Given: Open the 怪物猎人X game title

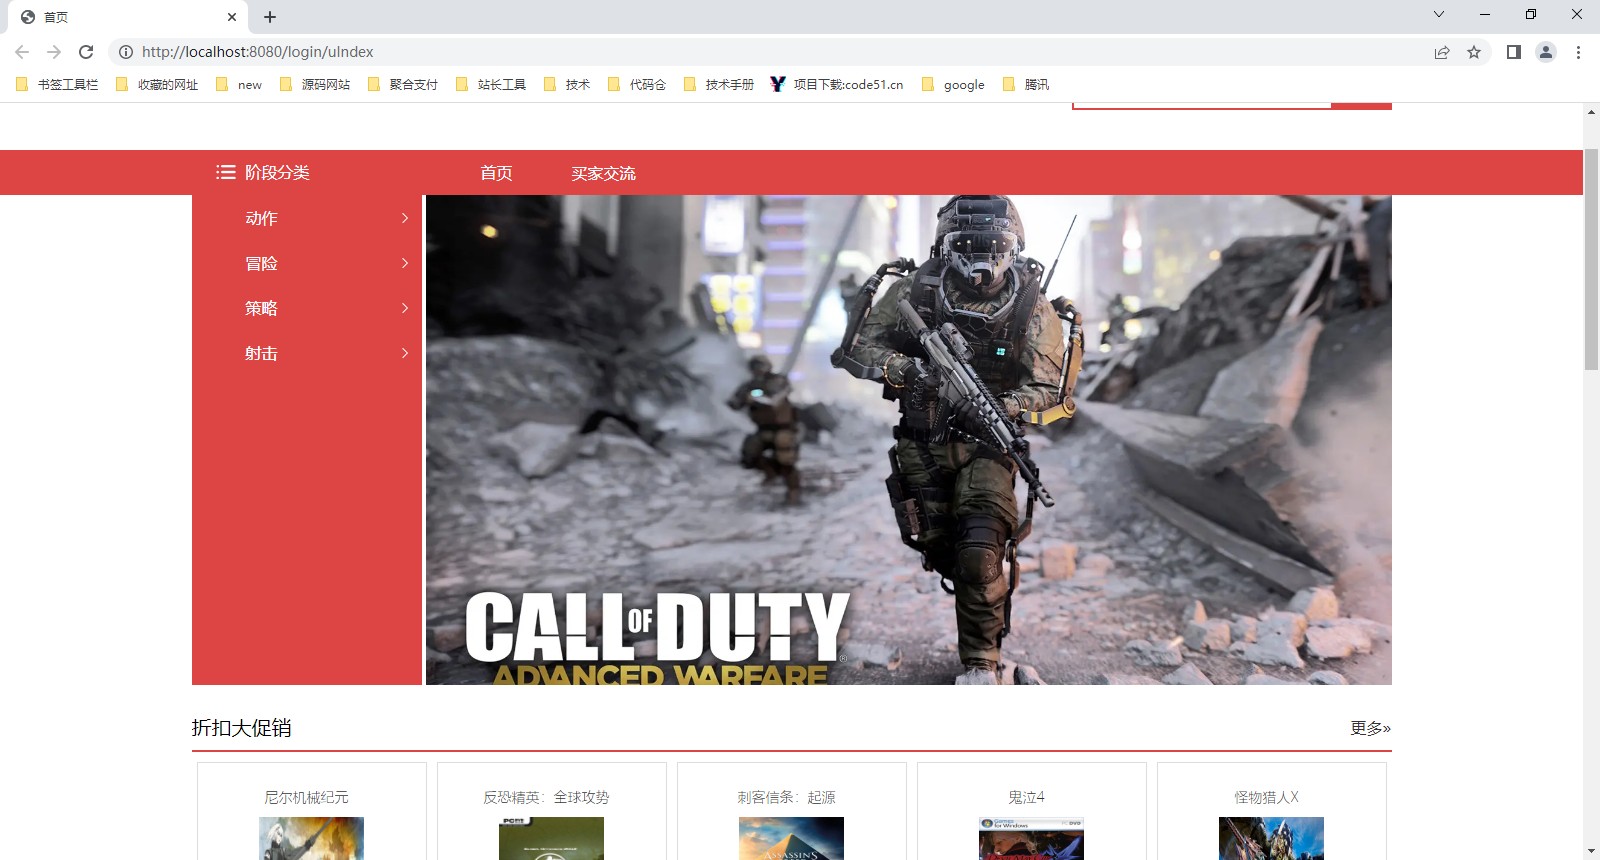Looking at the screenshot, I should (x=1267, y=797).
